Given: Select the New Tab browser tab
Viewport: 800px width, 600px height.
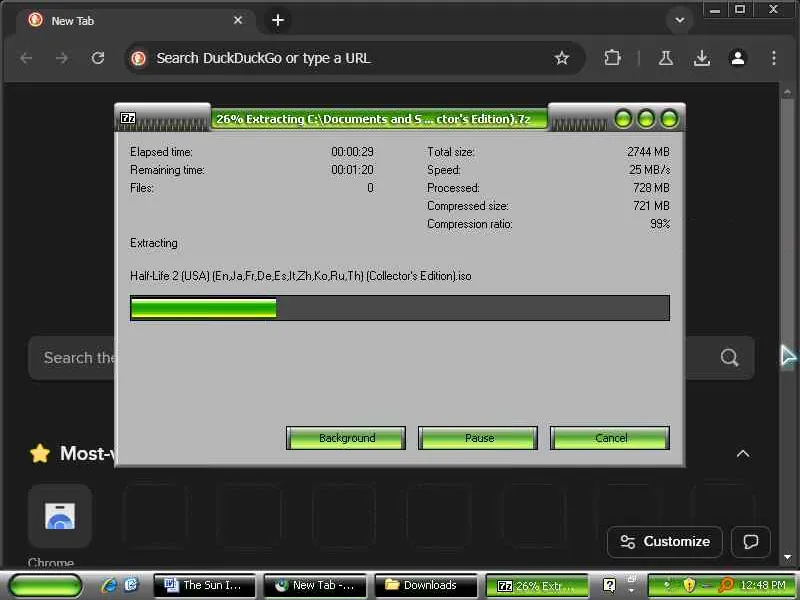Looking at the screenshot, I should (x=135, y=21).
